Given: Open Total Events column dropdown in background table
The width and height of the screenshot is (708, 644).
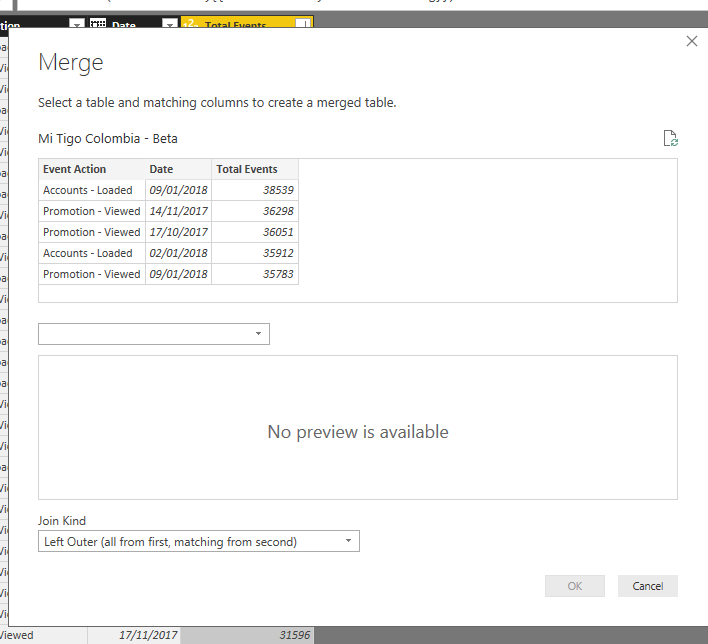Looking at the screenshot, I should coord(303,24).
